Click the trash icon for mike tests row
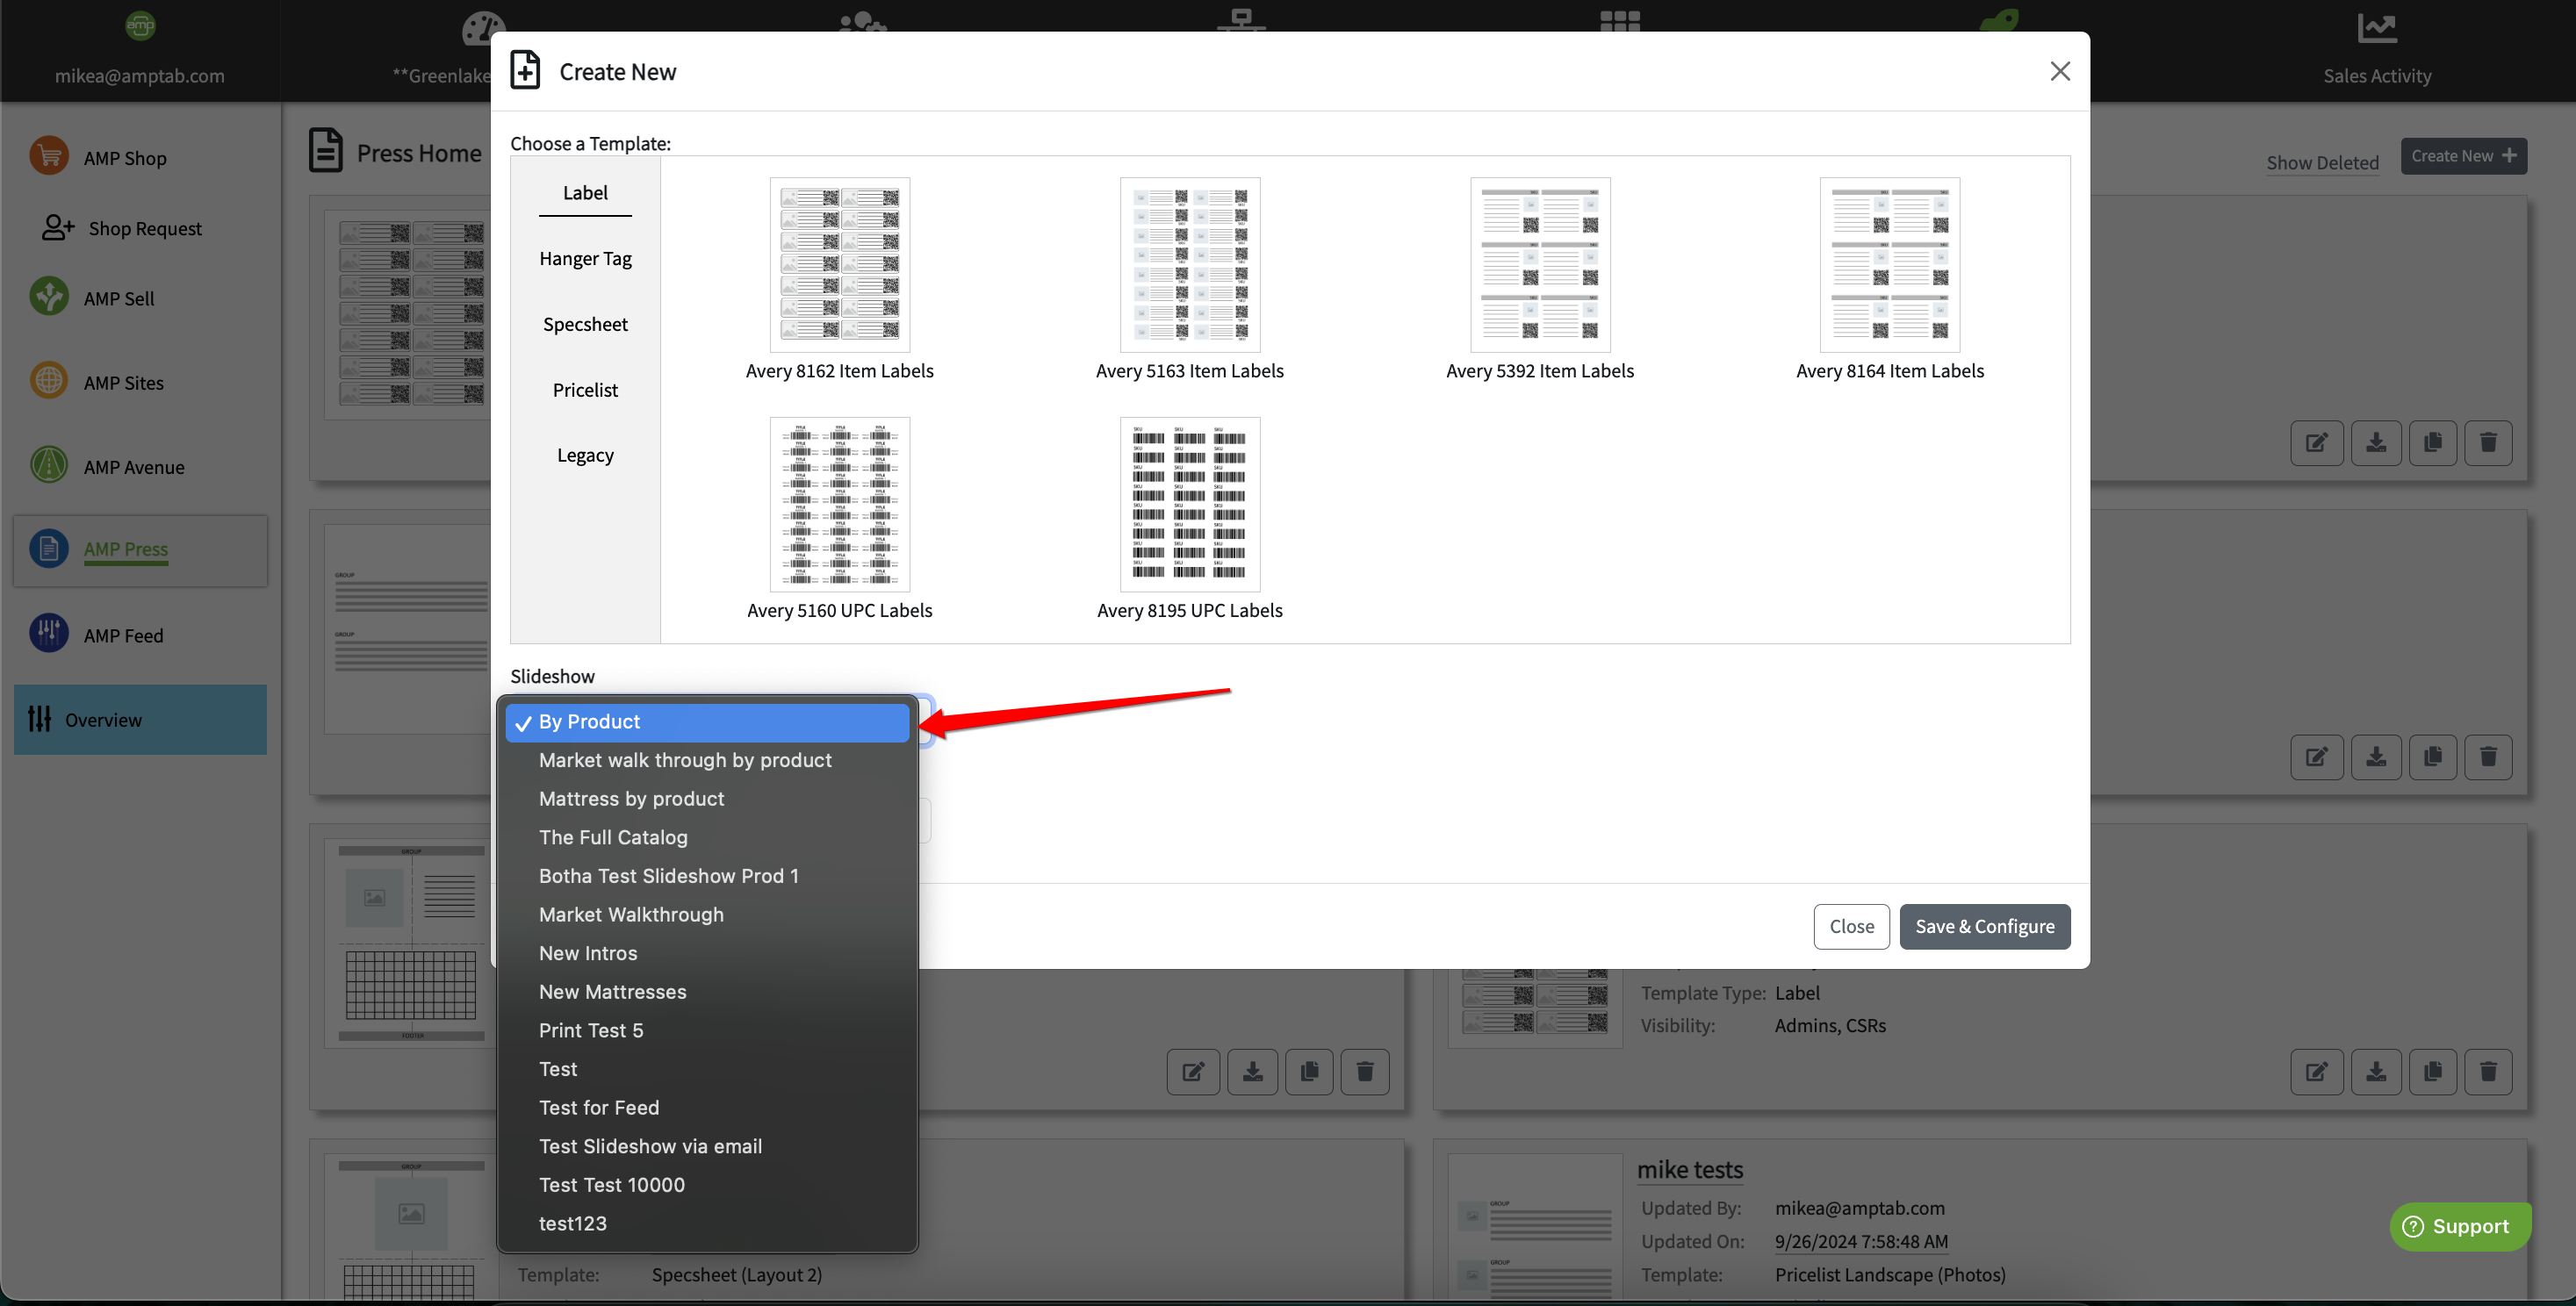The image size is (2576, 1306). (x=2487, y=1072)
